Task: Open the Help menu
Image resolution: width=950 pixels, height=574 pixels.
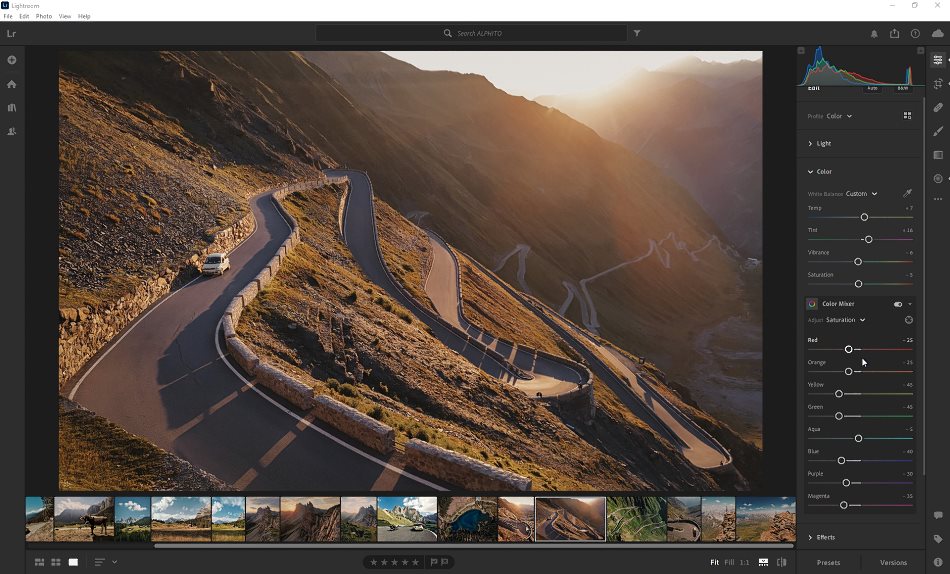Action: [x=84, y=16]
